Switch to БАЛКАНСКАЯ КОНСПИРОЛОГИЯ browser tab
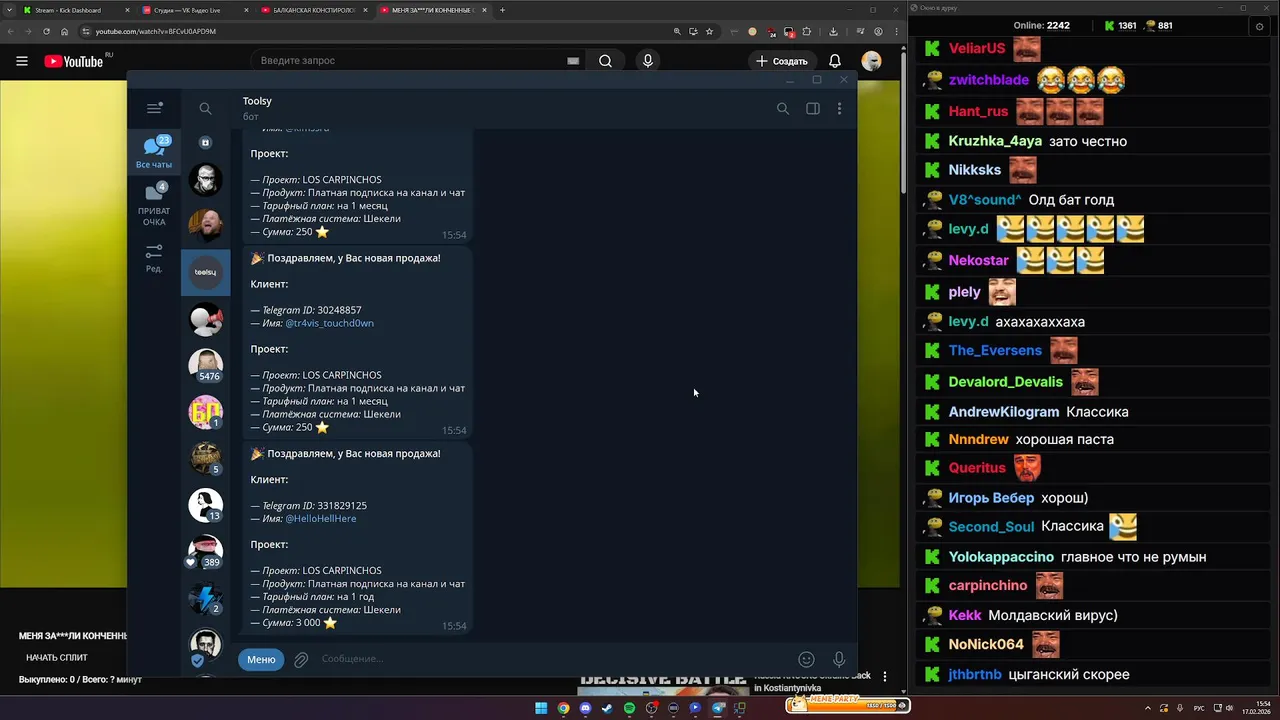 [313, 10]
